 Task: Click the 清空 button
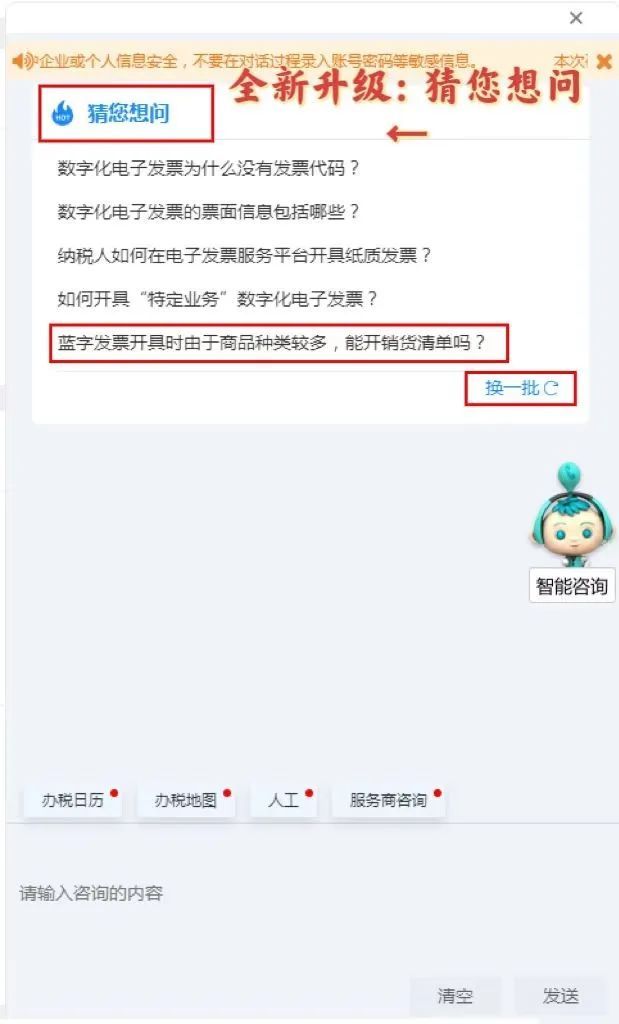click(455, 996)
